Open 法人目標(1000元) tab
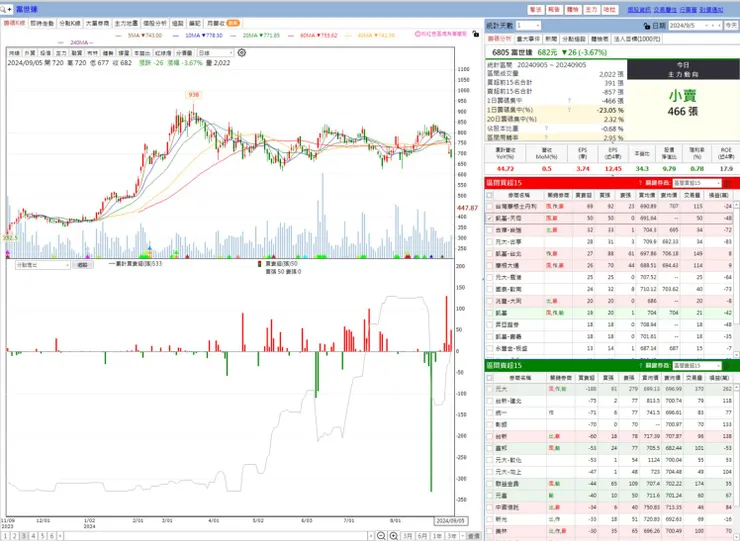Image resolution: width=740 pixels, height=541 pixels. (637, 39)
